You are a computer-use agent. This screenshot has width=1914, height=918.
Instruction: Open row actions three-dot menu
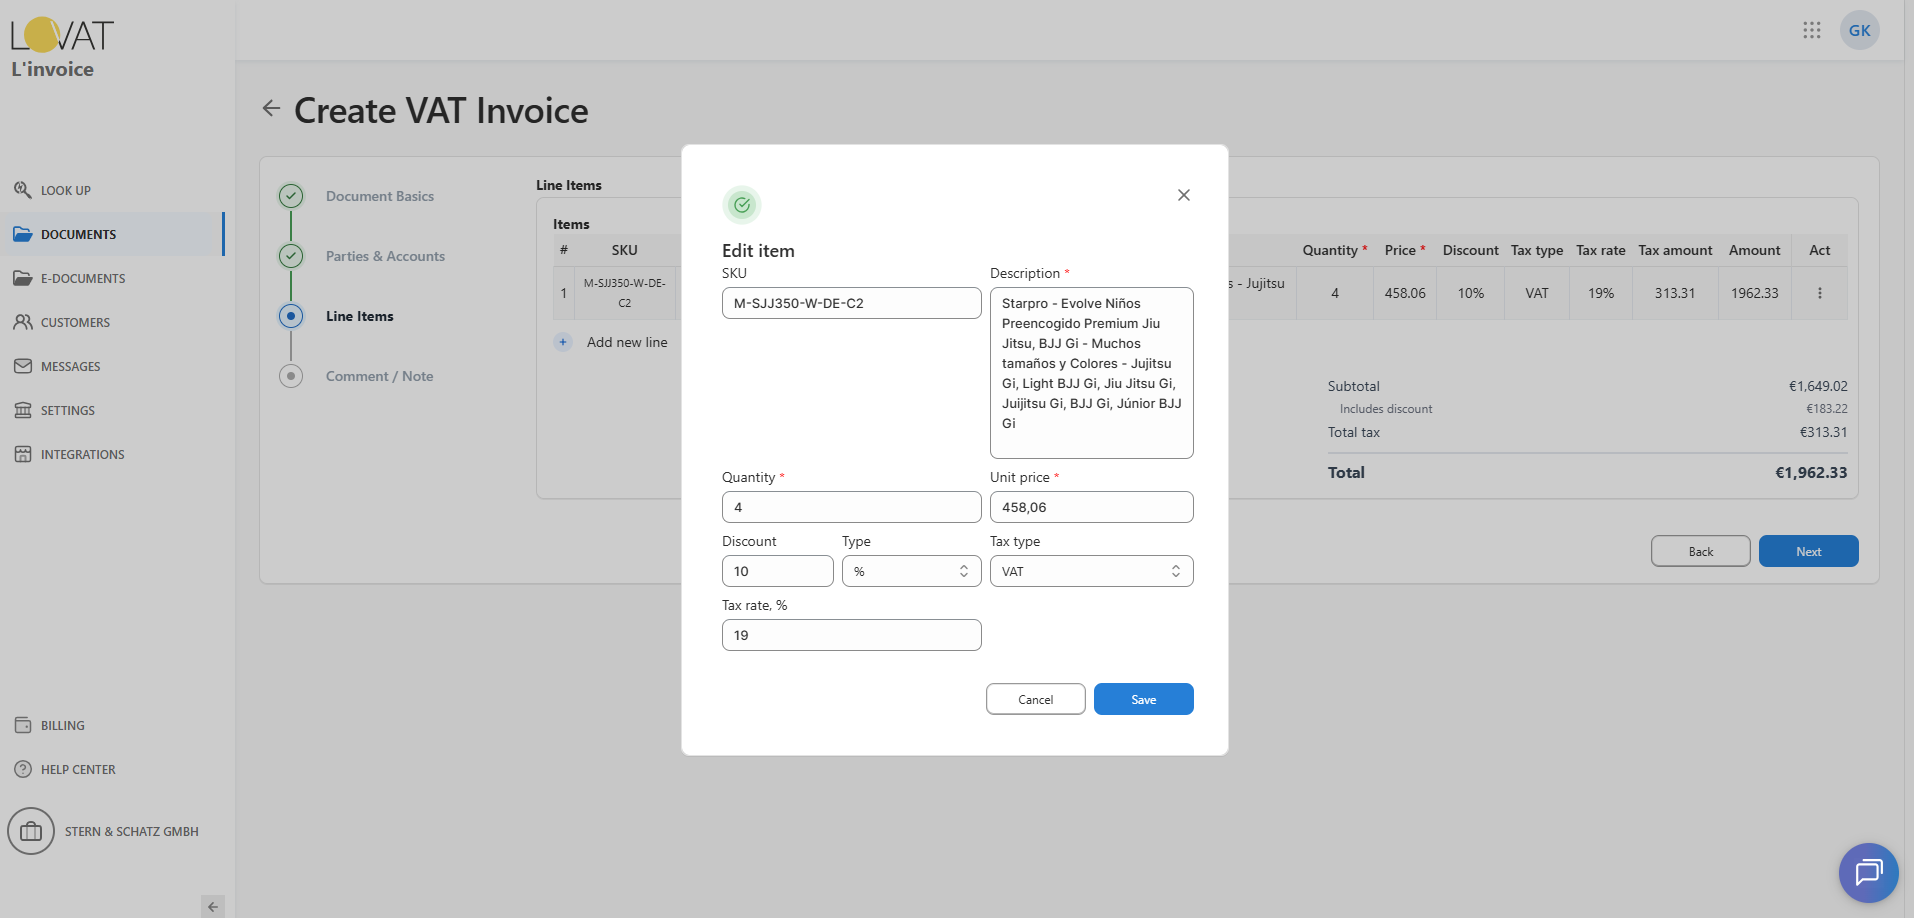[x=1819, y=293]
